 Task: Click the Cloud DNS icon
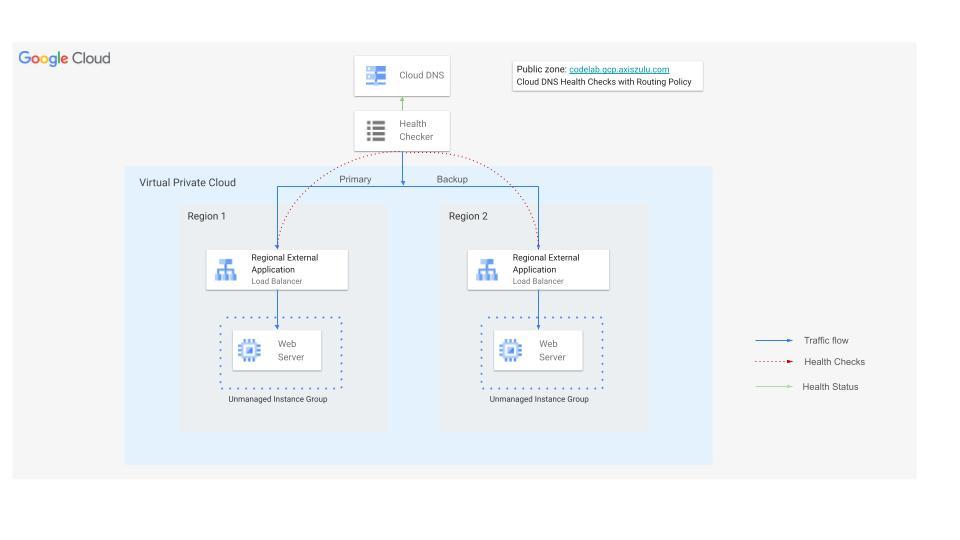click(x=376, y=75)
